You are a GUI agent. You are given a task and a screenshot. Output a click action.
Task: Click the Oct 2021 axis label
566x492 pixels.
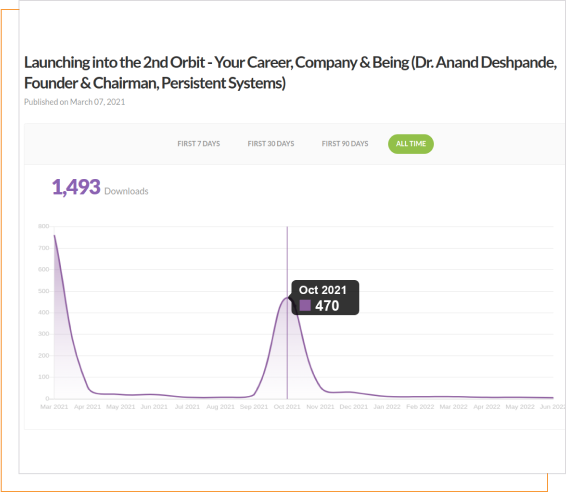point(287,406)
